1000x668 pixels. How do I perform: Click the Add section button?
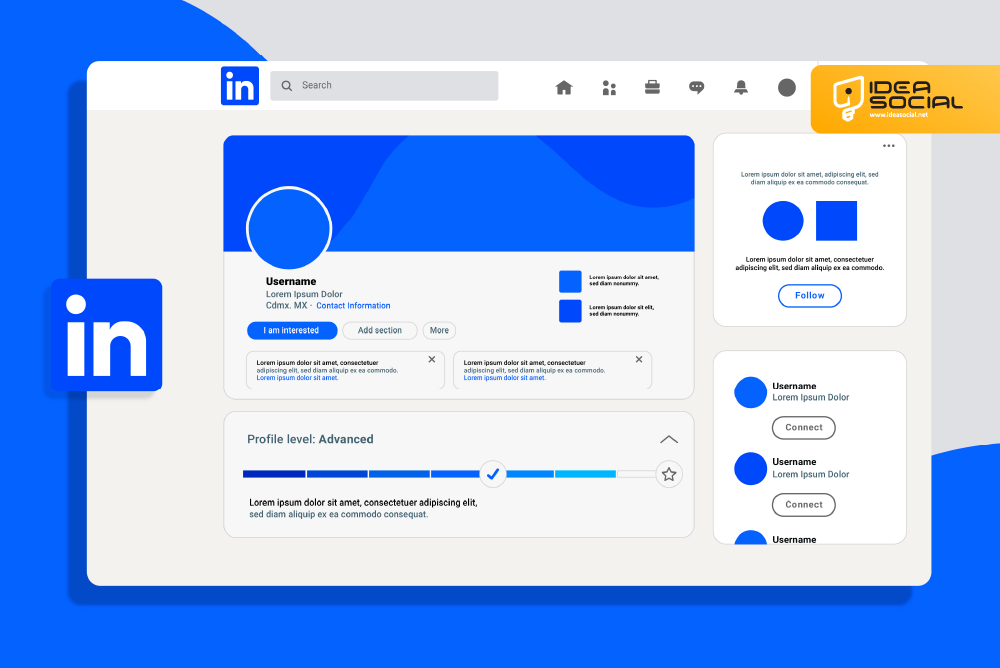tap(379, 330)
